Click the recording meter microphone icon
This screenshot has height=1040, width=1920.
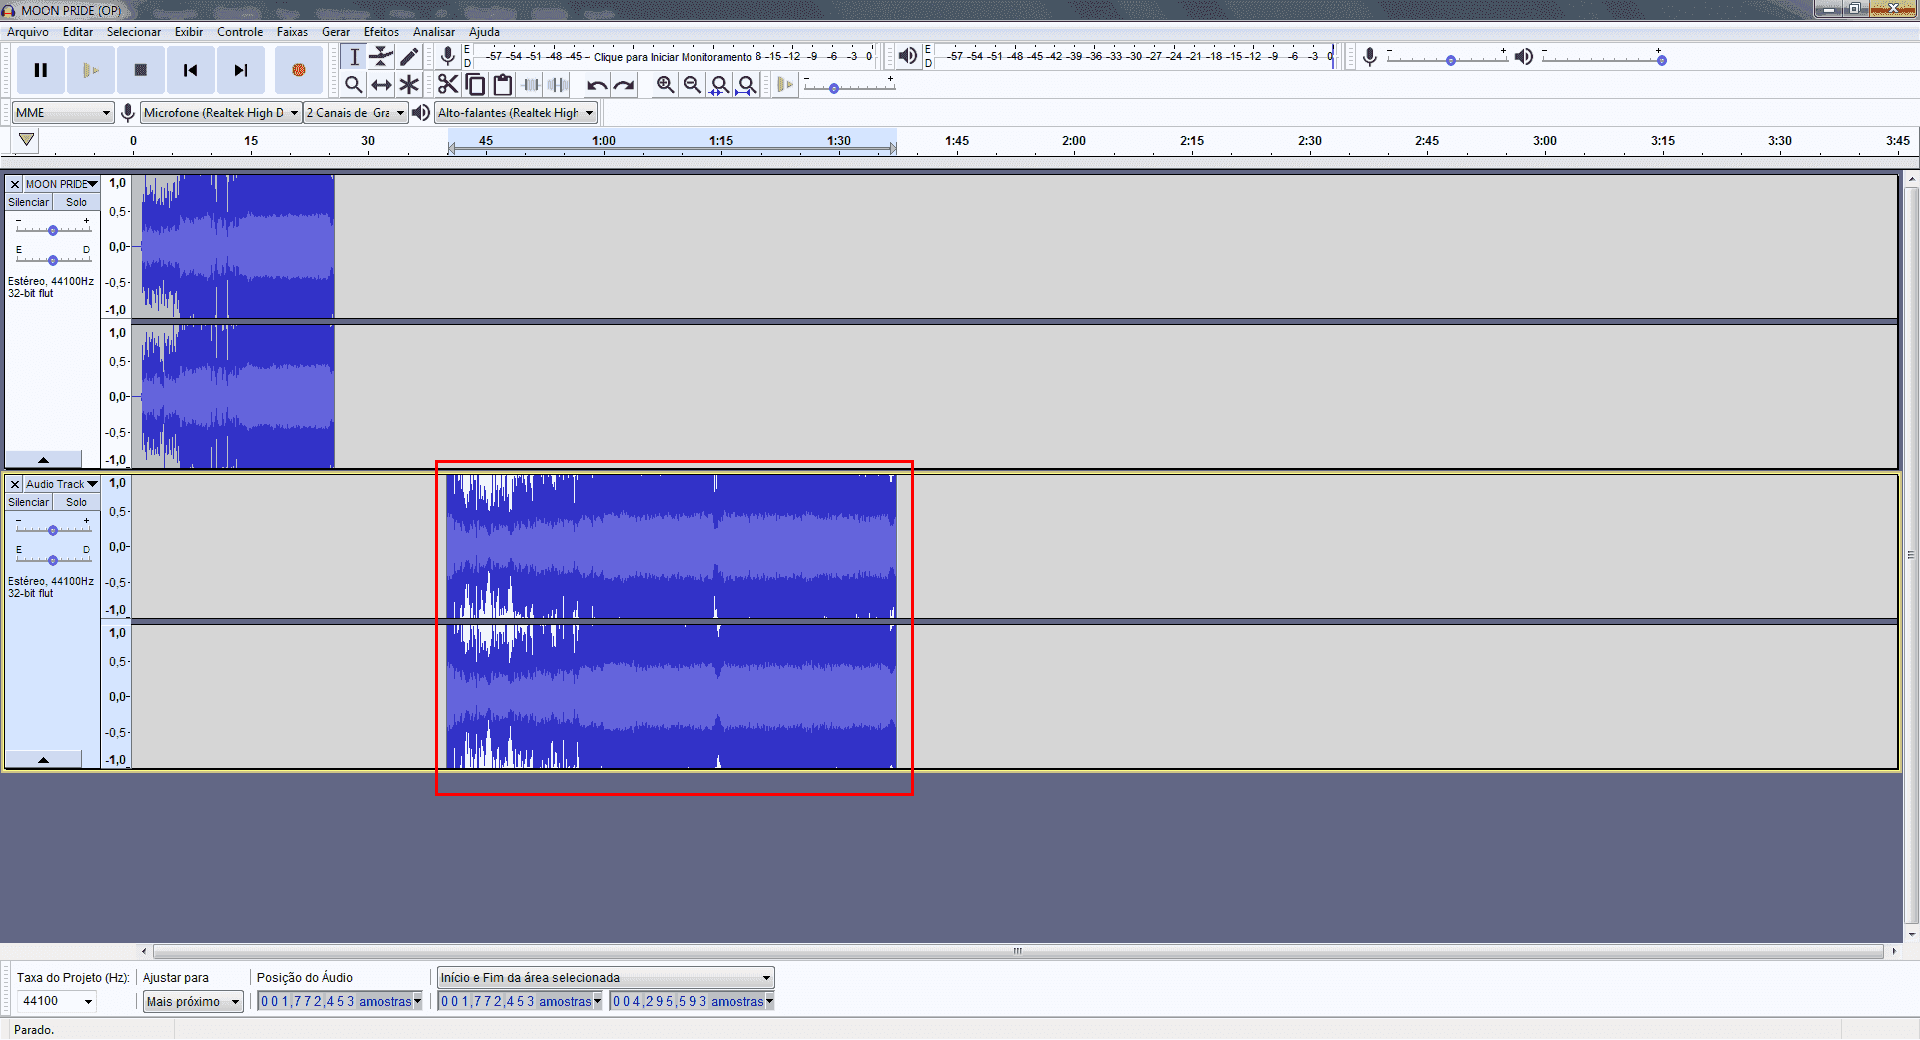[448, 57]
